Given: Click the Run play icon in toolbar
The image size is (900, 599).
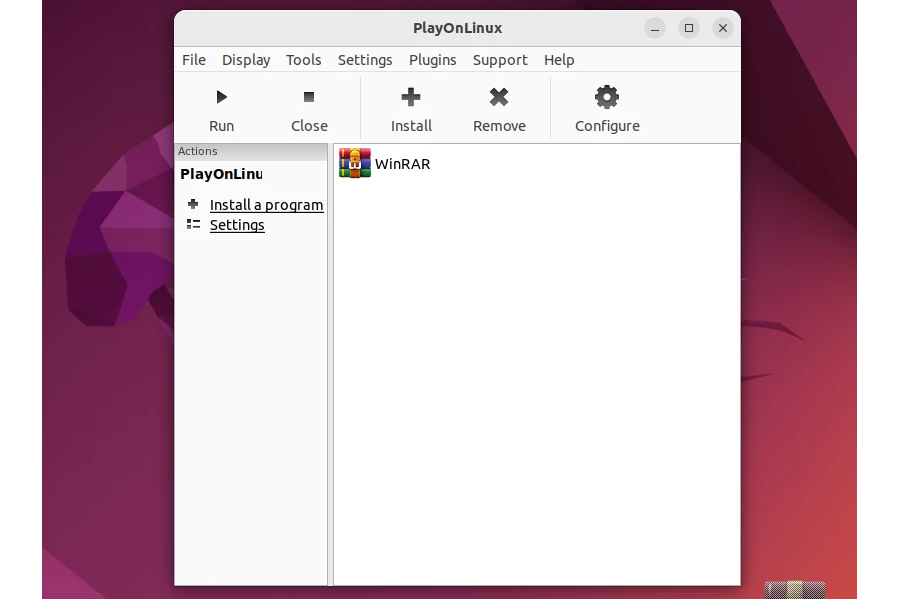Looking at the screenshot, I should 222,97.
